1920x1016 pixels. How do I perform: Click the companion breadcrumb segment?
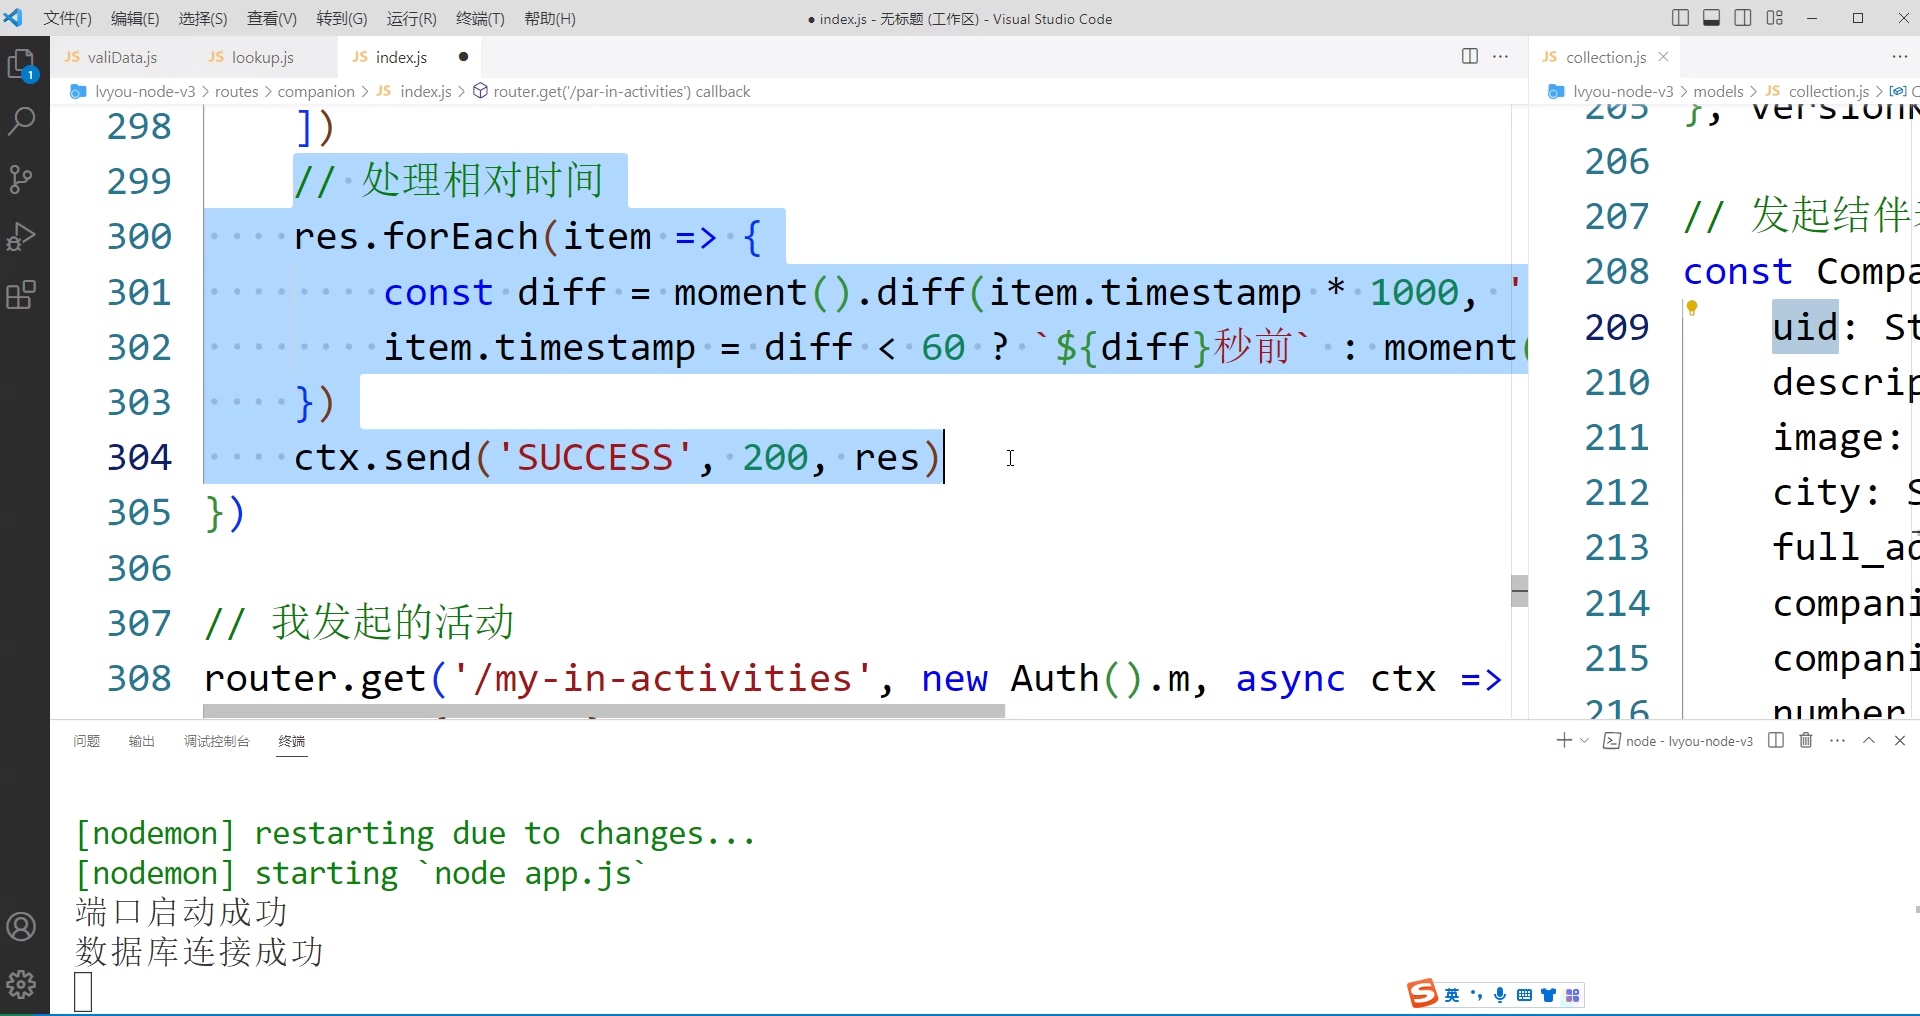tap(316, 92)
